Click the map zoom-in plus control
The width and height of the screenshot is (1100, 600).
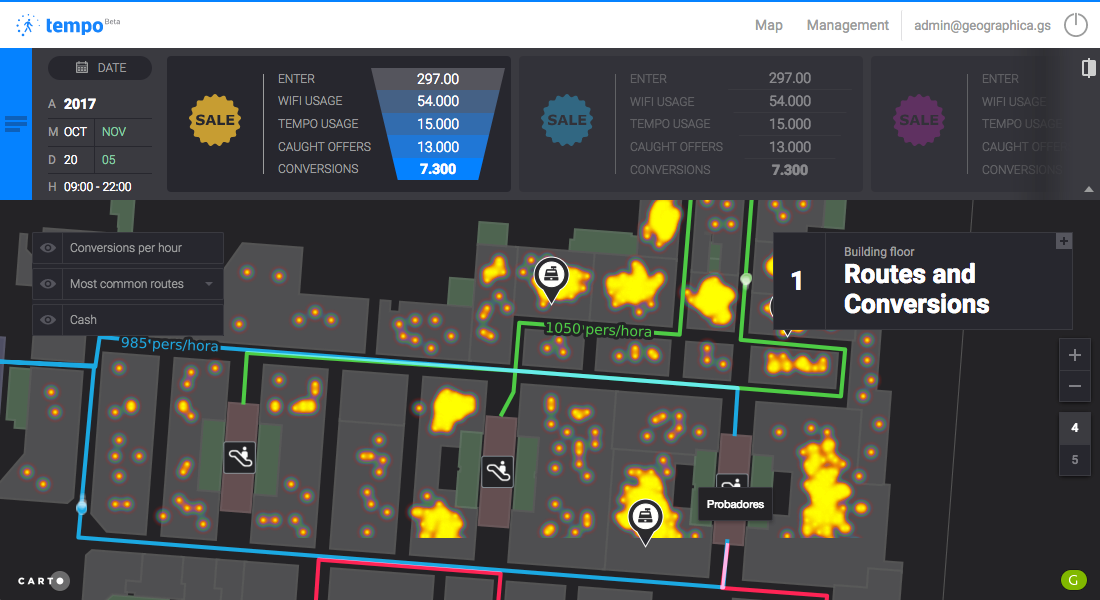click(1074, 354)
